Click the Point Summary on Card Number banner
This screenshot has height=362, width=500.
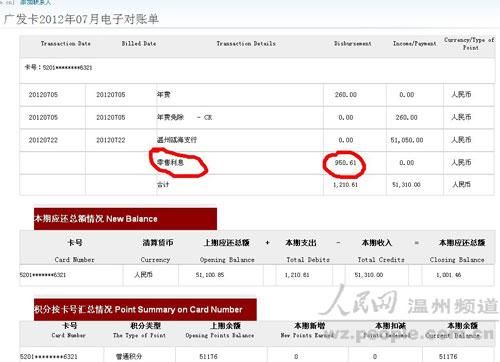click(x=145, y=310)
